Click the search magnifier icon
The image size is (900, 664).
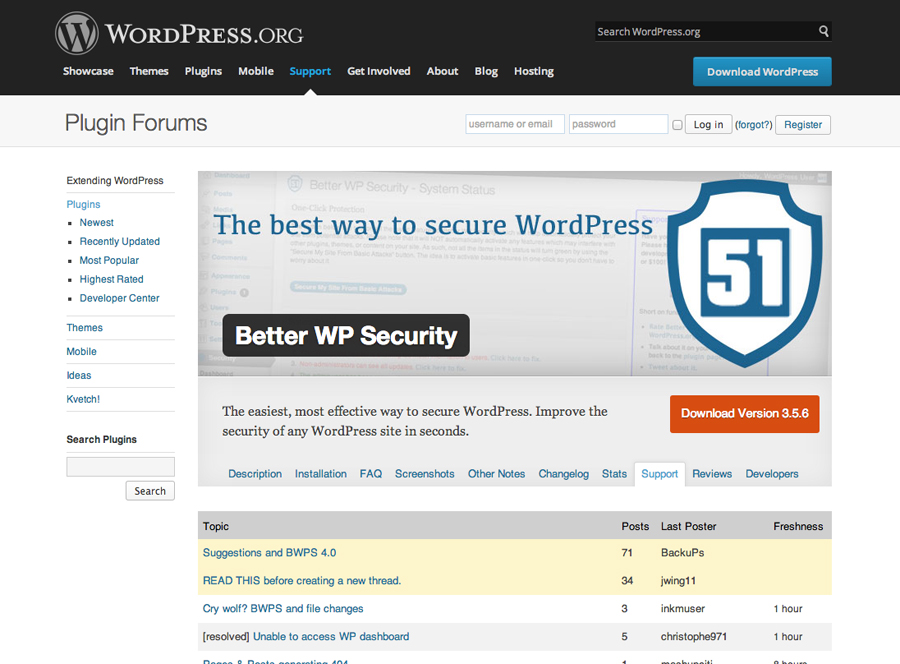point(824,31)
